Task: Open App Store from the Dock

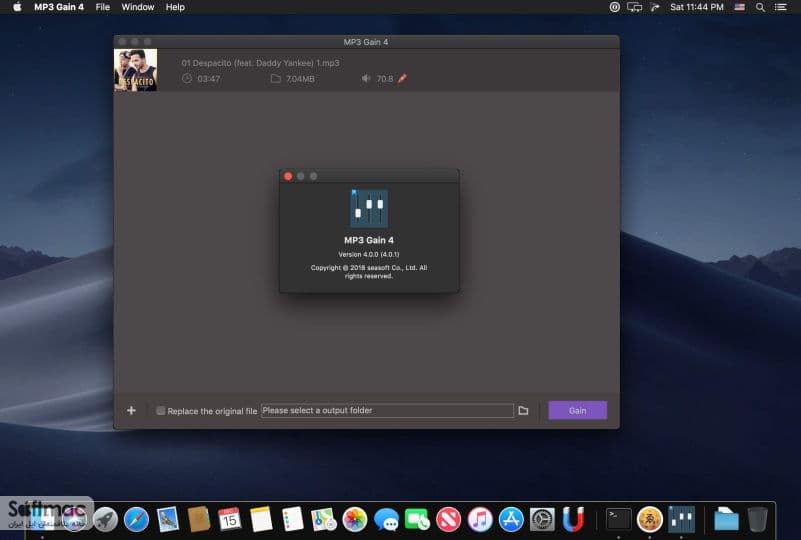Action: (x=511, y=520)
